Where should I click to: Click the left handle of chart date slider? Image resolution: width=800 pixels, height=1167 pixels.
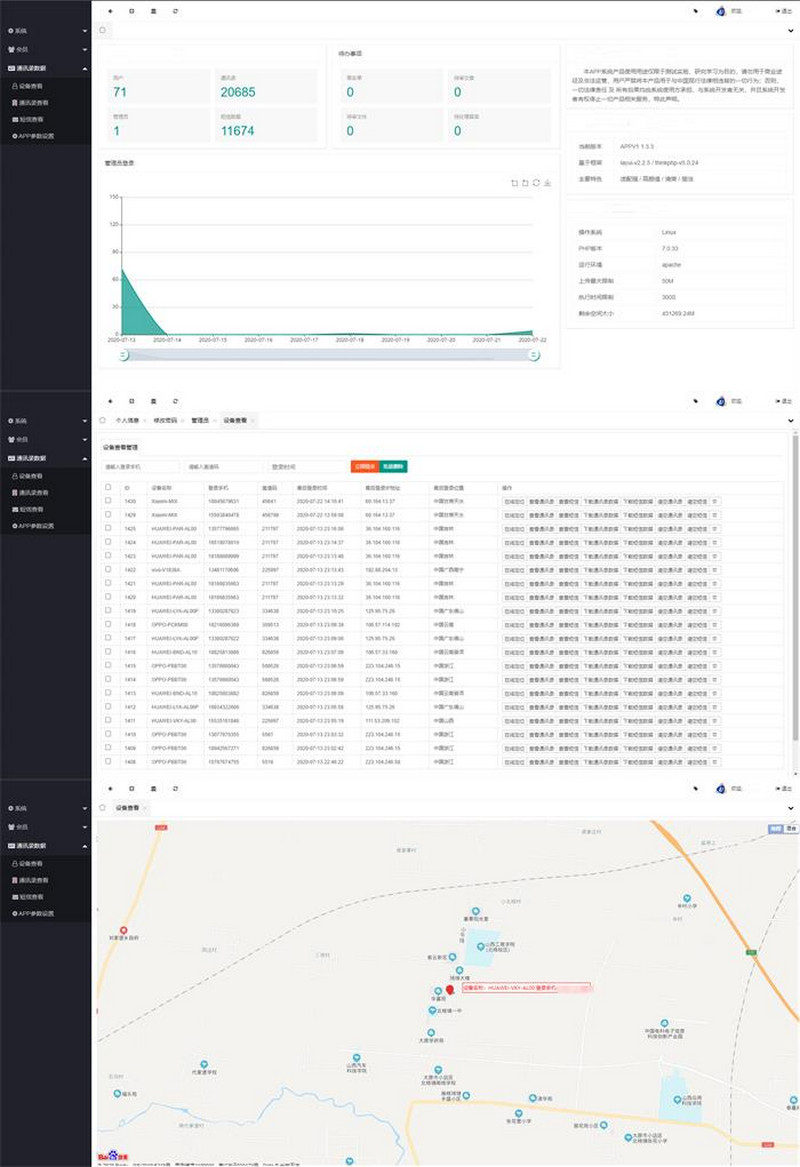(124, 356)
